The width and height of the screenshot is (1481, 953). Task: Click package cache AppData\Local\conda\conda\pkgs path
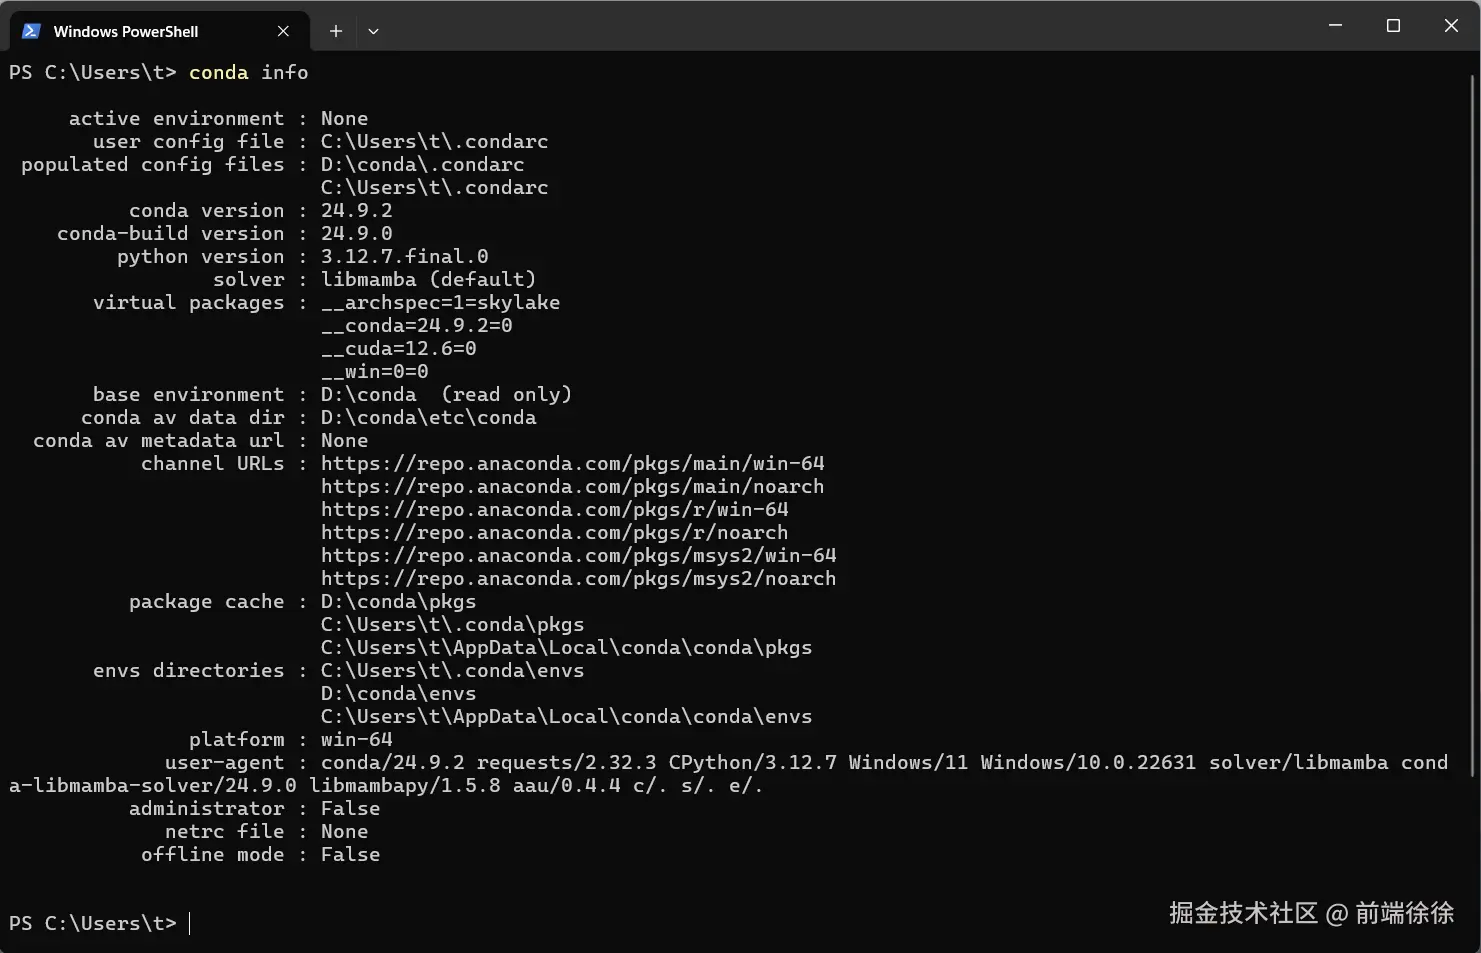click(567, 647)
